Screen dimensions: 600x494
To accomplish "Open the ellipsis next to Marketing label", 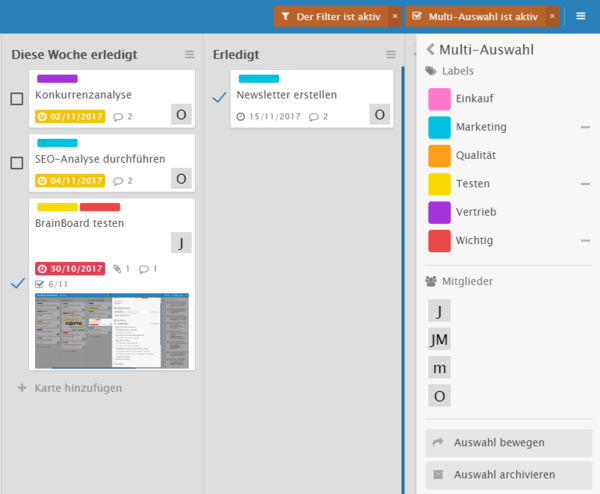I will coord(585,127).
